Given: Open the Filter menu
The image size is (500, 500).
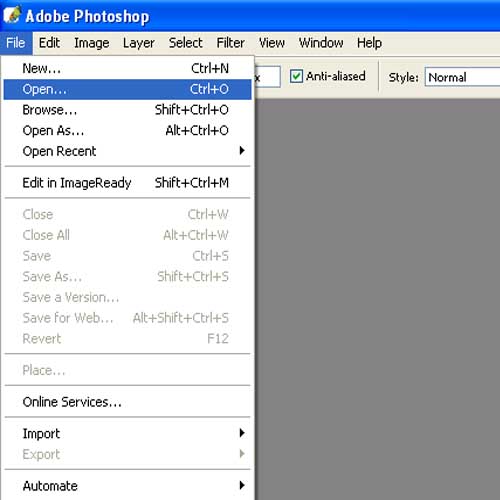Looking at the screenshot, I should tap(230, 43).
